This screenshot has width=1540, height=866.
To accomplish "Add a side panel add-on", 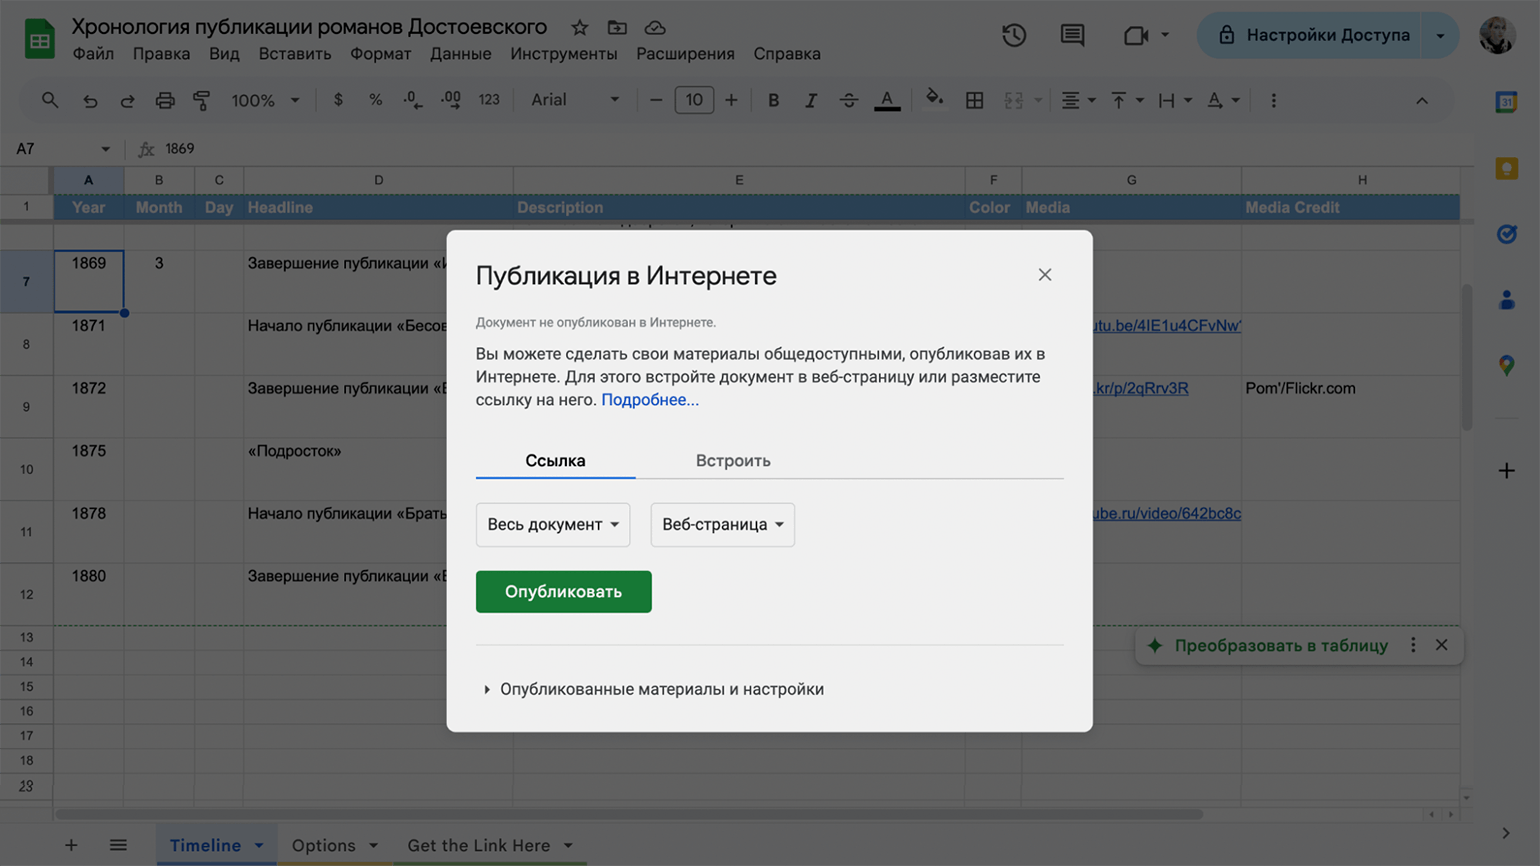I will click(1506, 470).
